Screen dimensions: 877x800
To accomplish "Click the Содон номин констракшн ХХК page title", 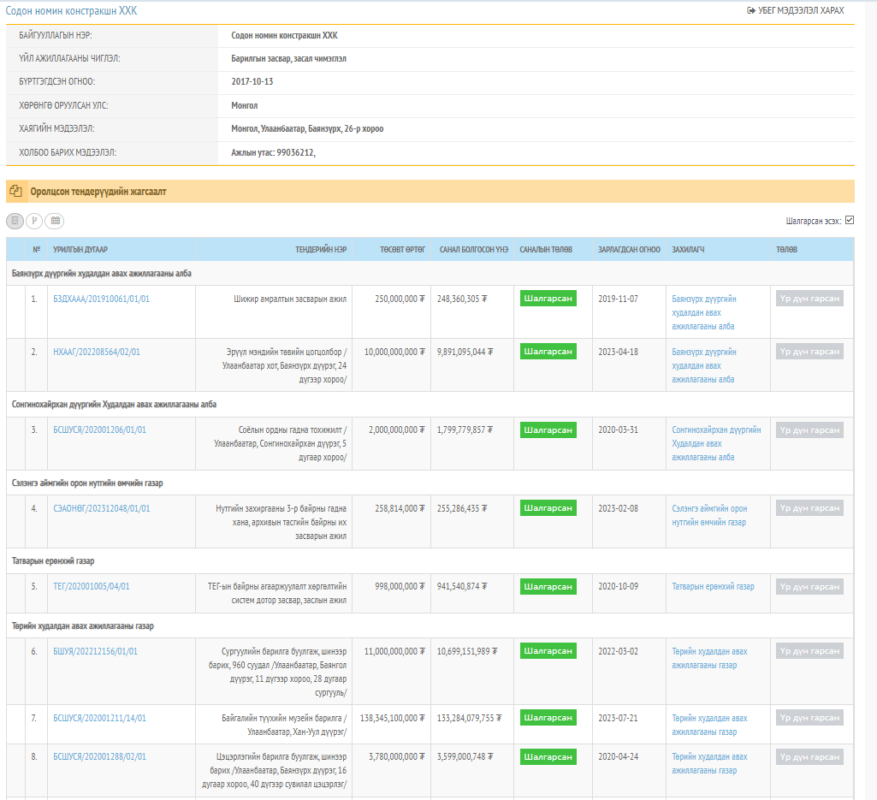I will pyautogui.click(x=71, y=11).
